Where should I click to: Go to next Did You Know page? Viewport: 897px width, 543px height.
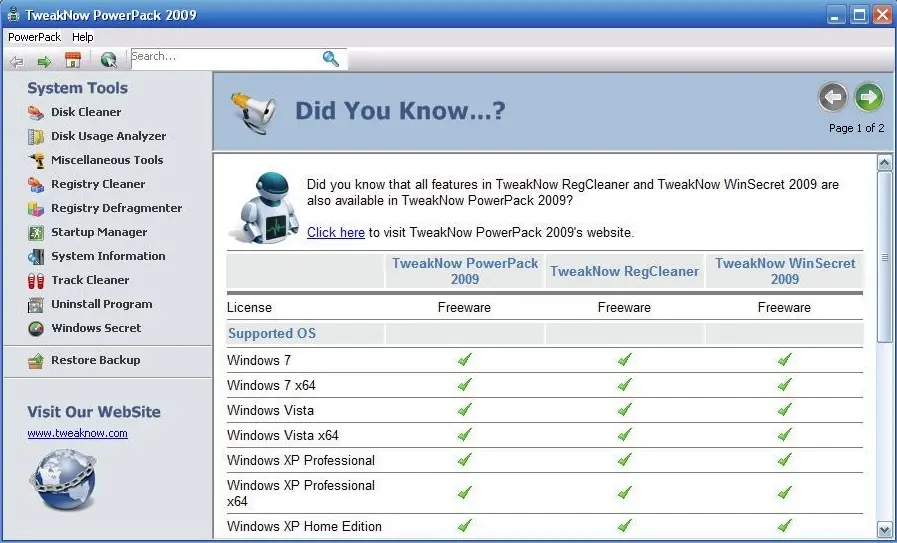tap(868, 97)
